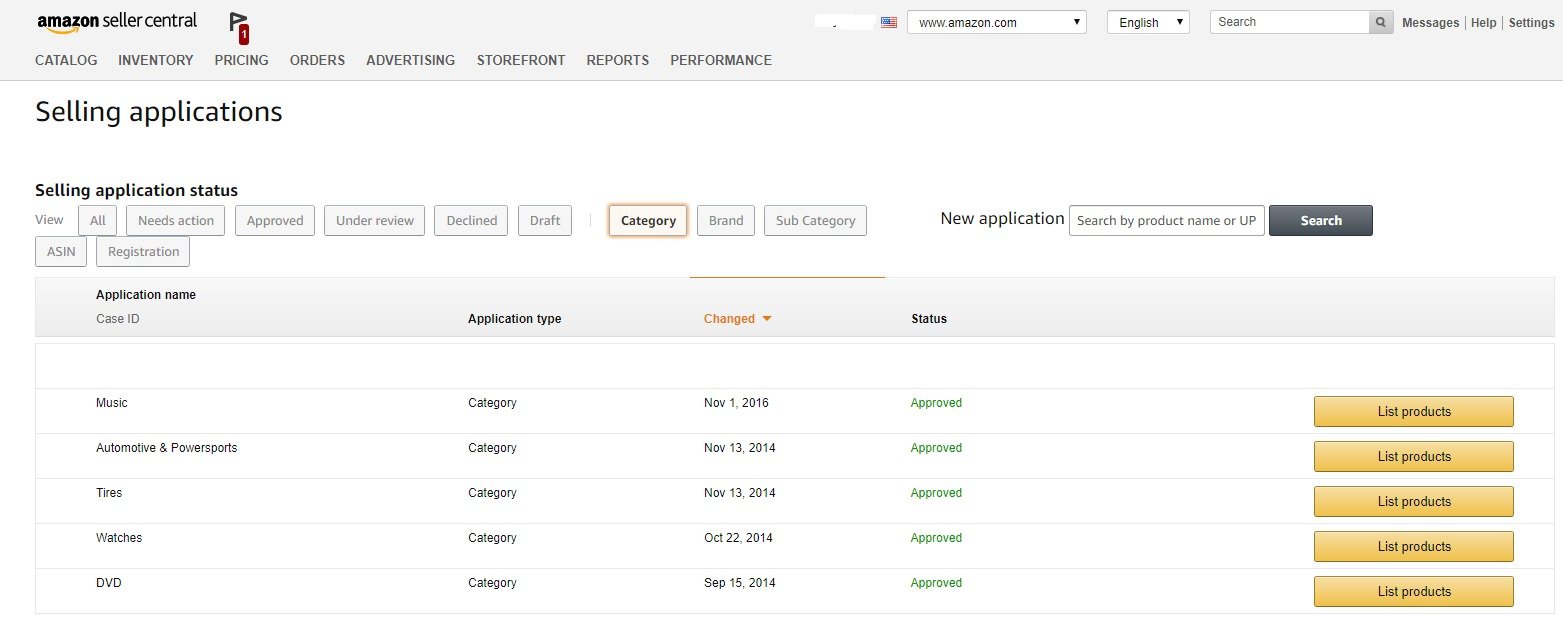Open the notification flag icon
Image resolution: width=1563 pixels, height=624 pixels.
tap(238, 27)
